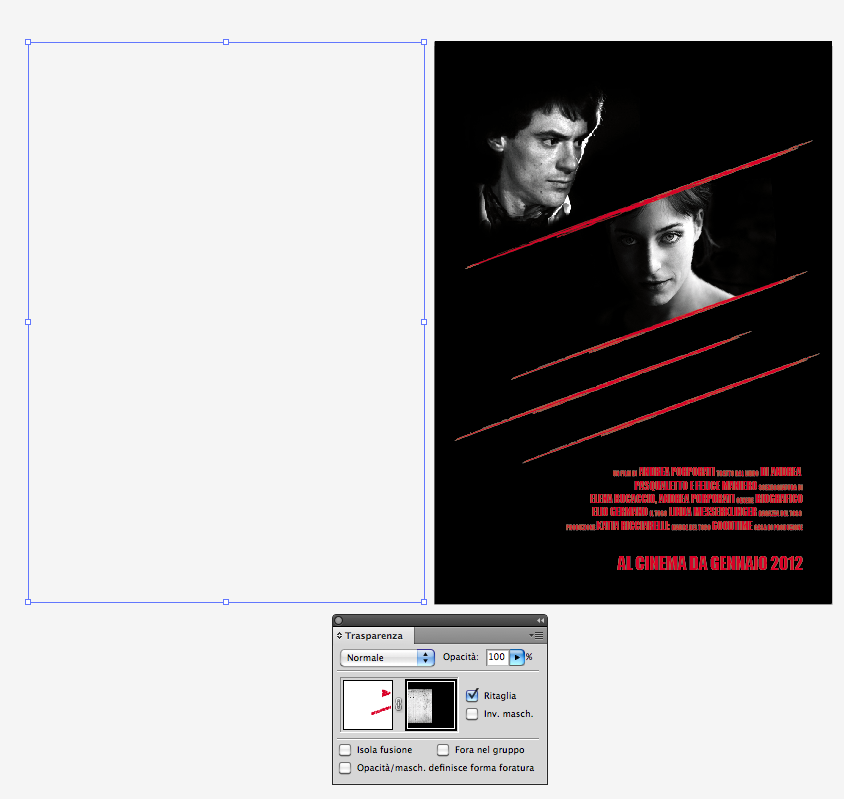Enable the Inv. masch. checkbox
The image size is (844, 799).
[472, 714]
